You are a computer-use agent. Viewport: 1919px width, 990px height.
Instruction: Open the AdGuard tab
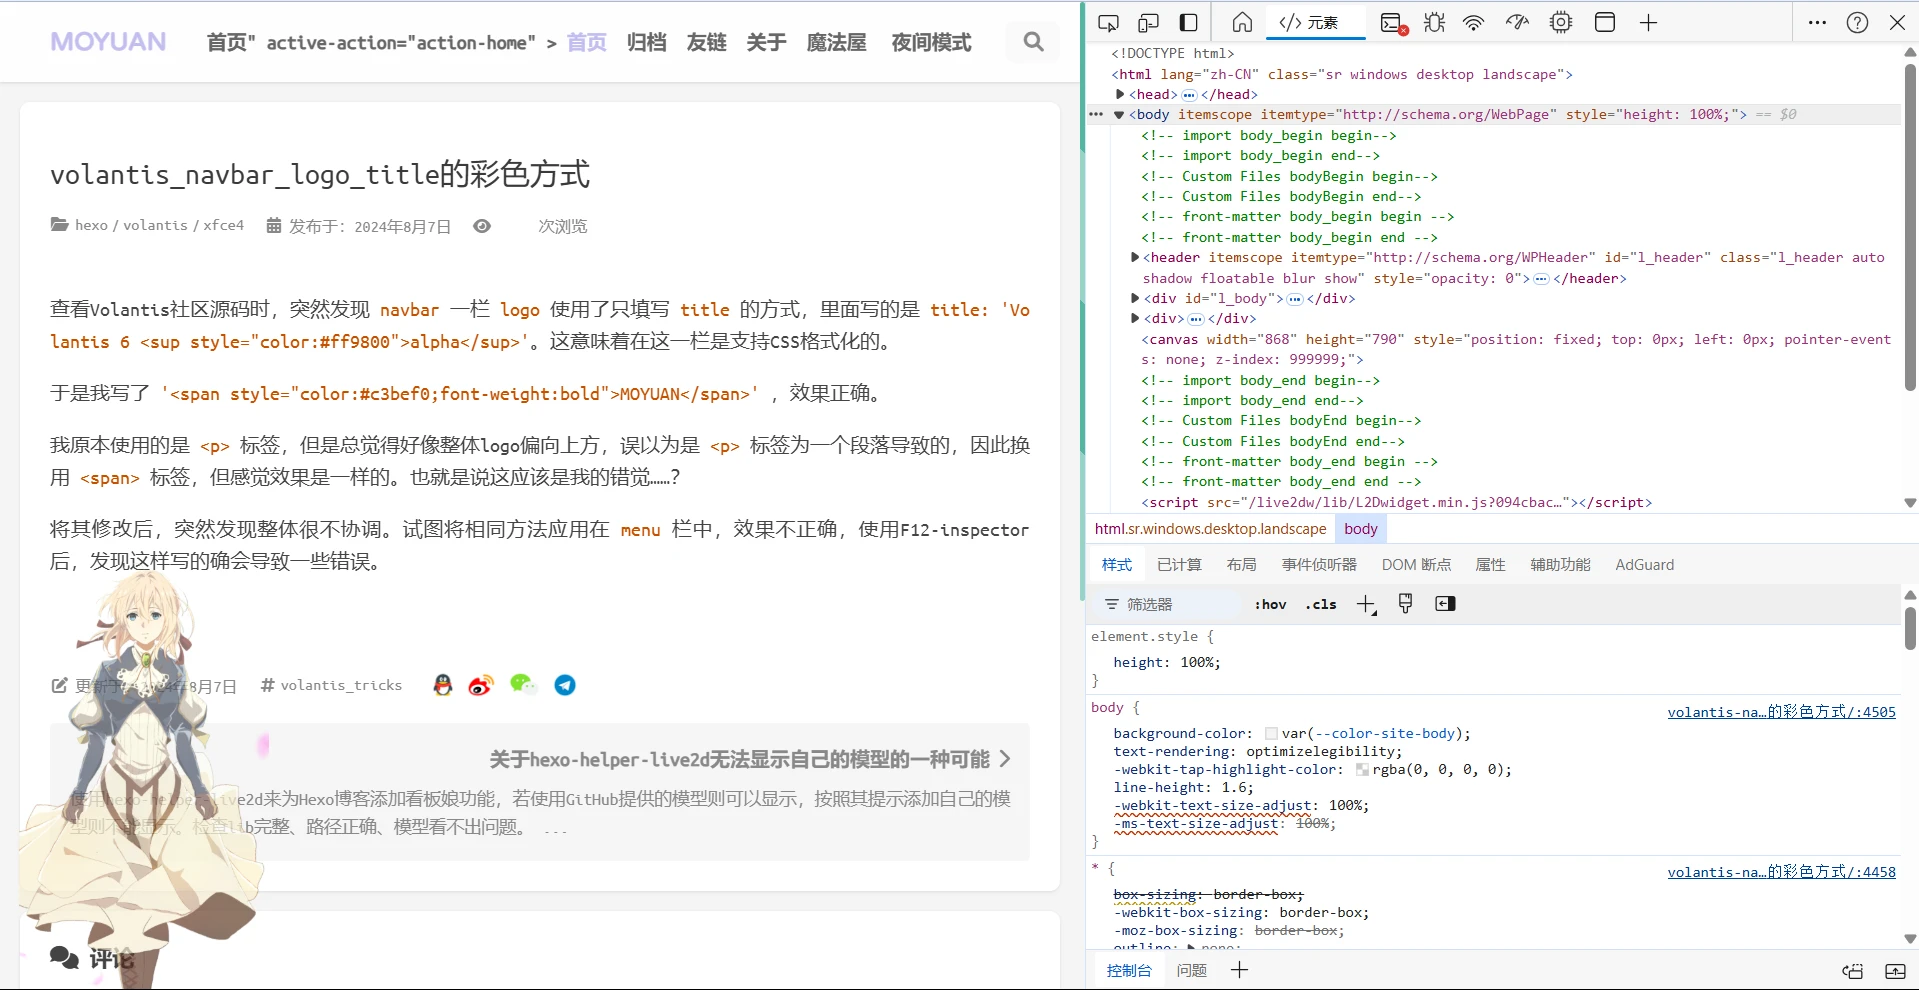1644,565
